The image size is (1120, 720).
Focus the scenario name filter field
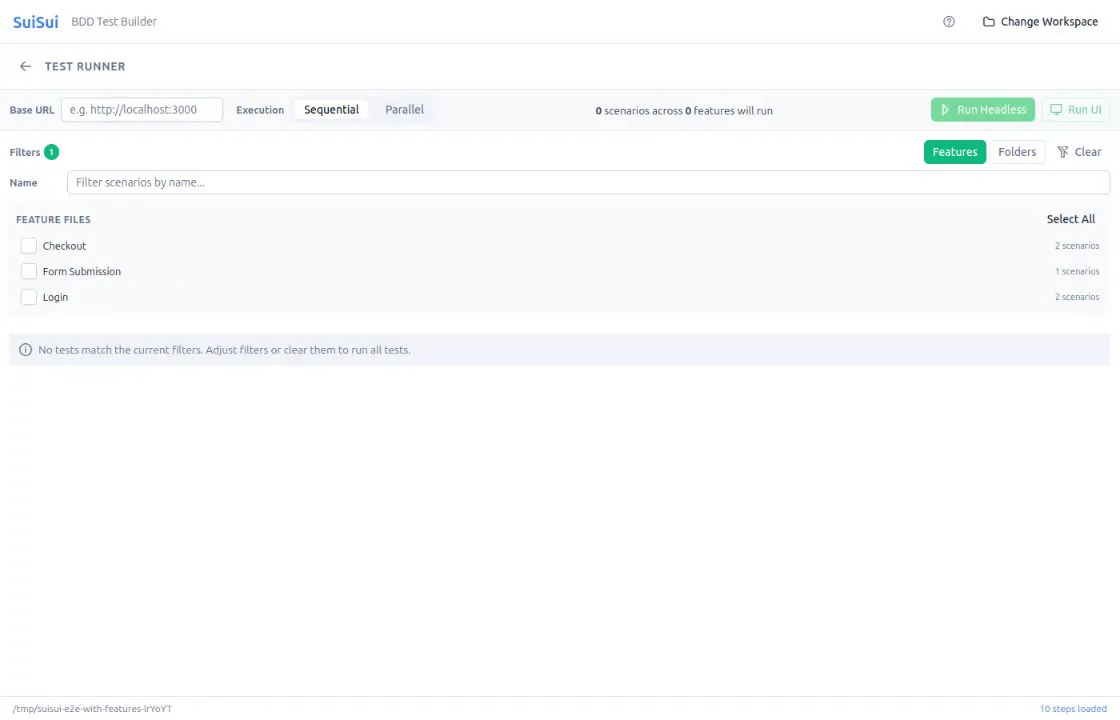589,183
